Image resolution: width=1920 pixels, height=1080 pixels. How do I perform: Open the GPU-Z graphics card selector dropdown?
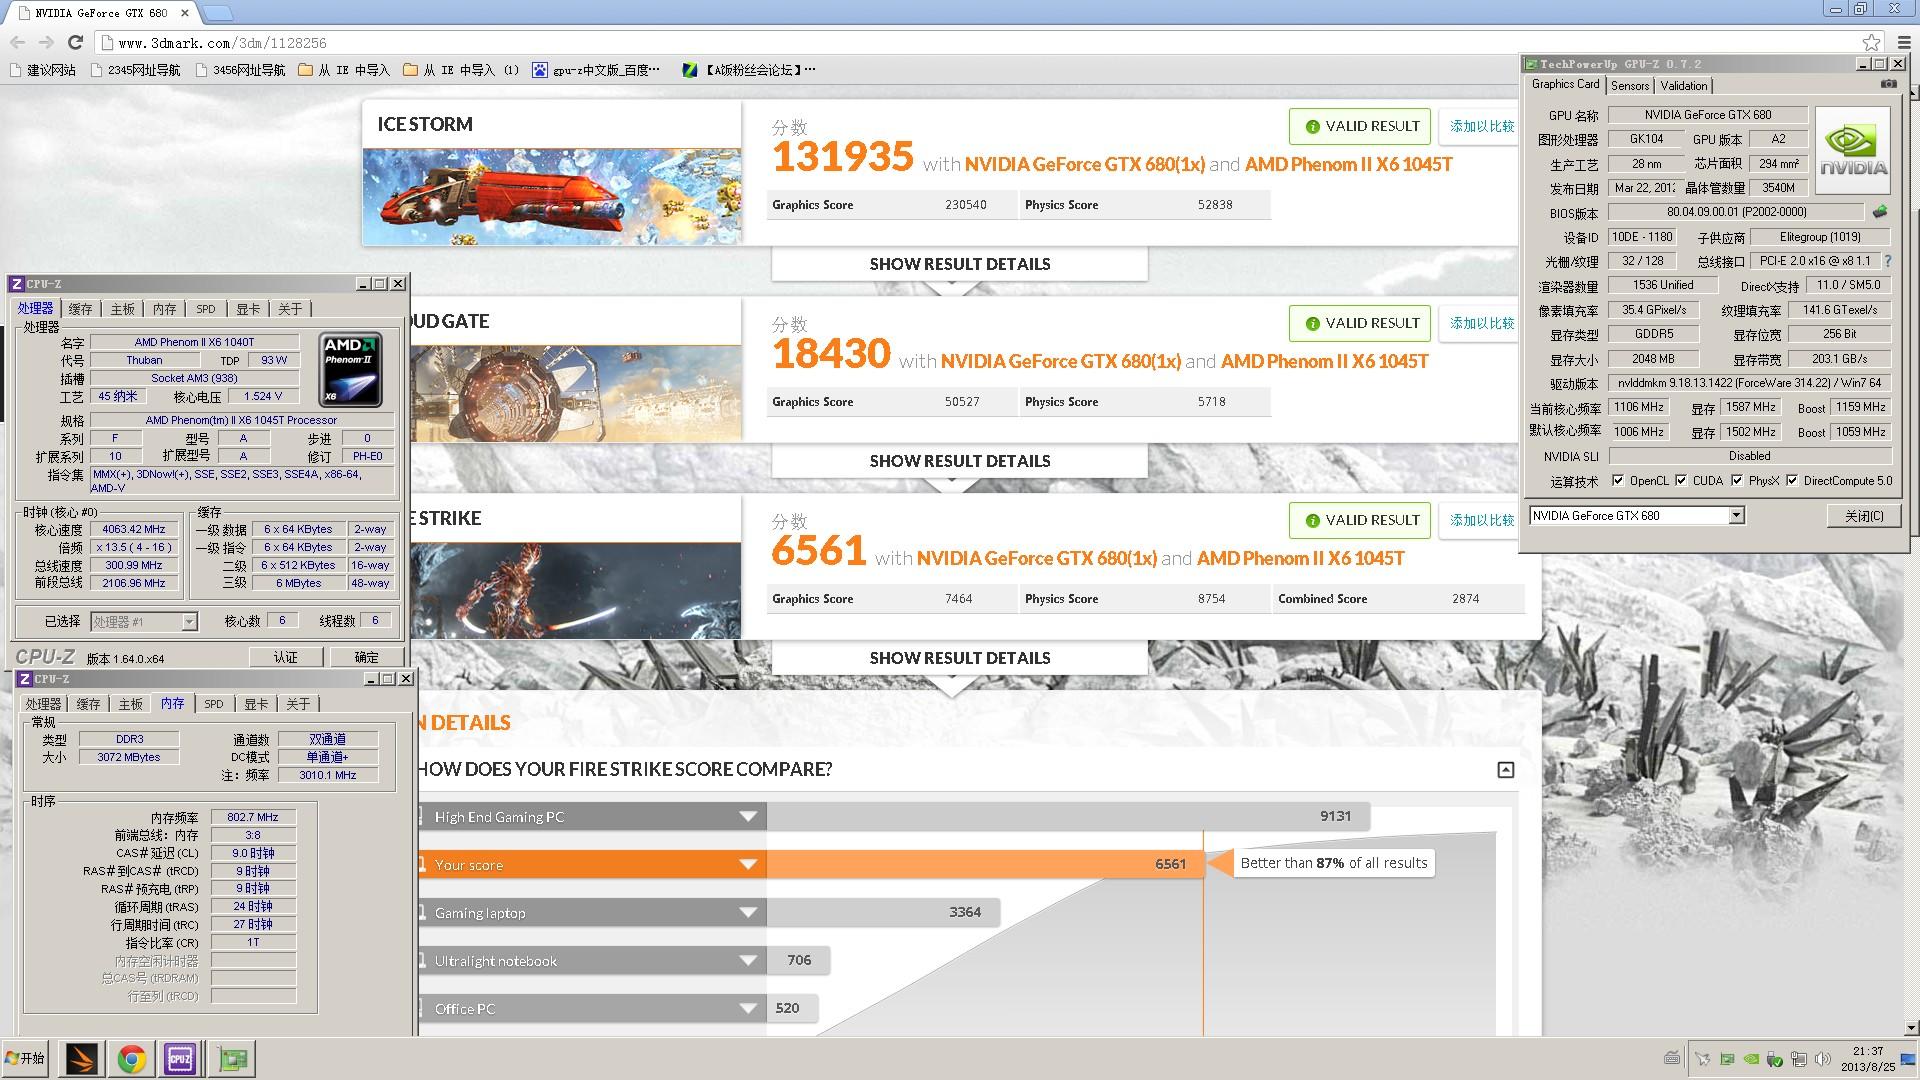pyautogui.click(x=1736, y=516)
